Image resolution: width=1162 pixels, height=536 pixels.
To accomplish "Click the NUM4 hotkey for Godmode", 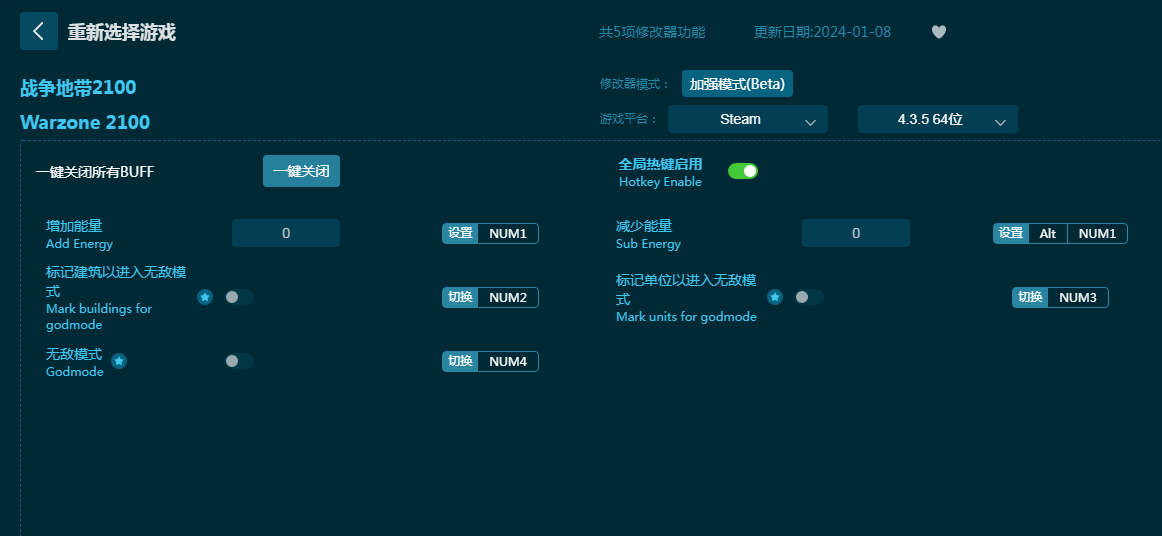I will pyautogui.click(x=508, y=361).
